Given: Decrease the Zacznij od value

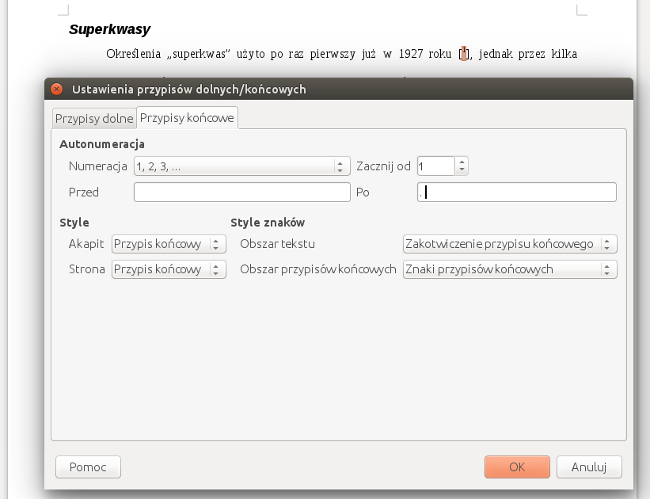Looking at the screenshot, I should (462, 171).
